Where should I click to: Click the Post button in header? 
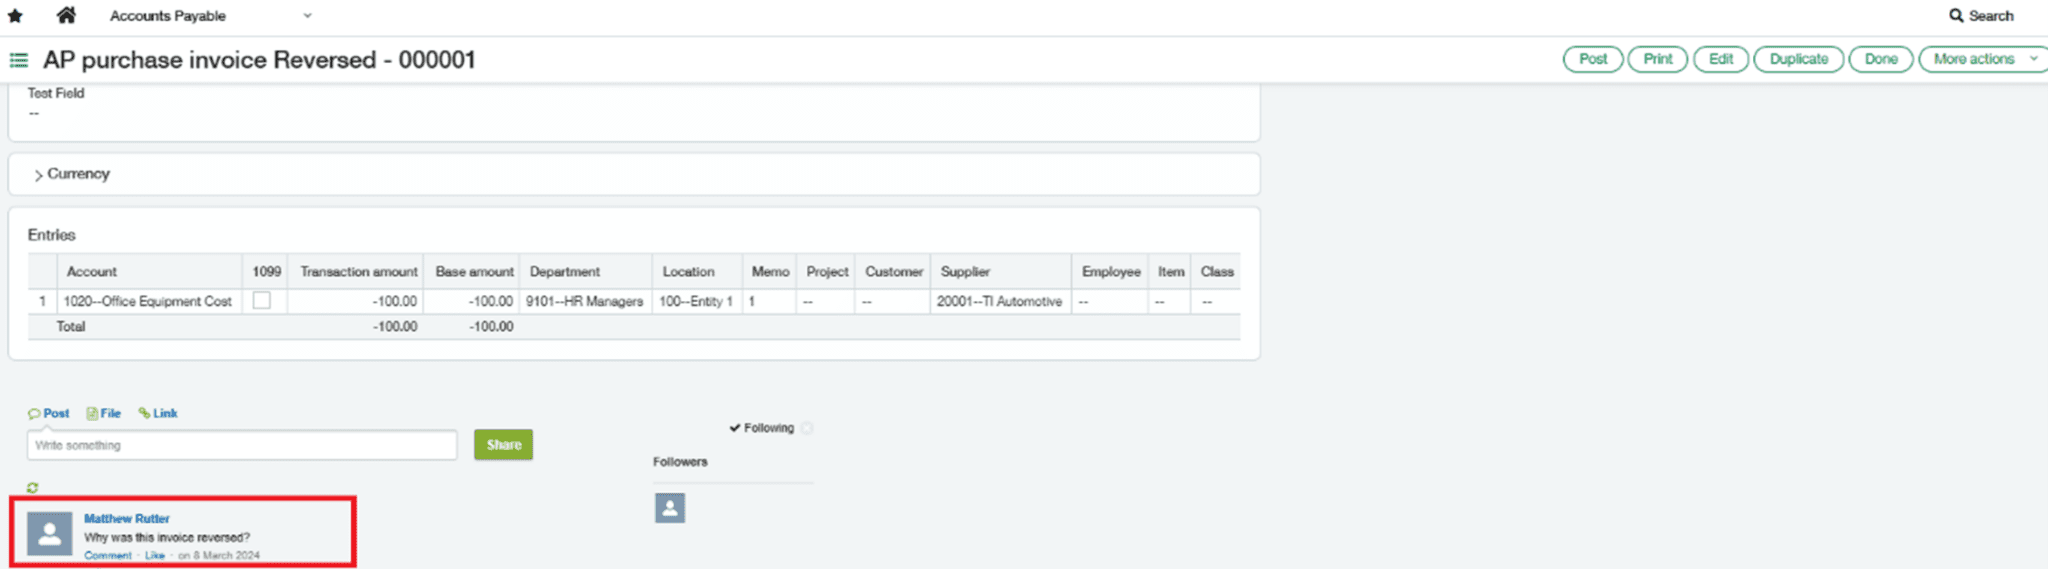point(1593,59)
